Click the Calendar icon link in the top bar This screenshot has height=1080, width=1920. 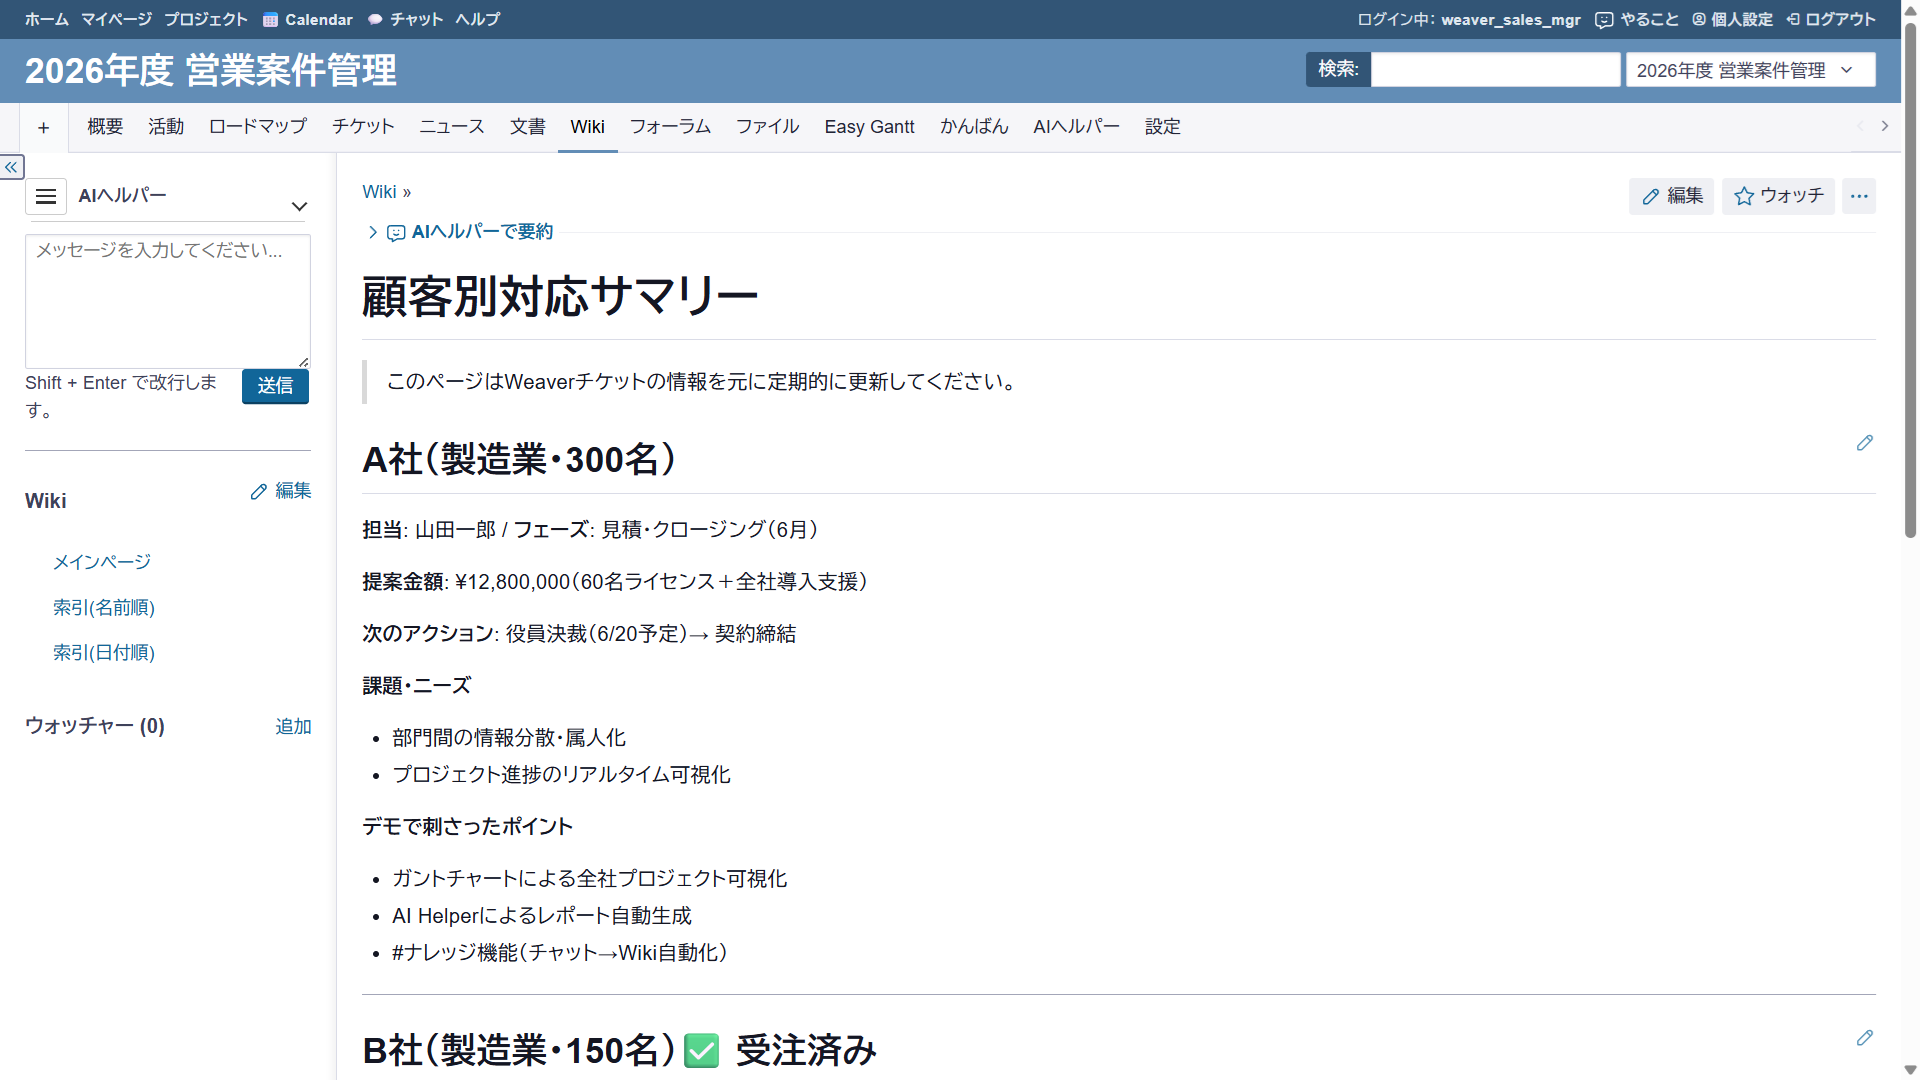308,19
